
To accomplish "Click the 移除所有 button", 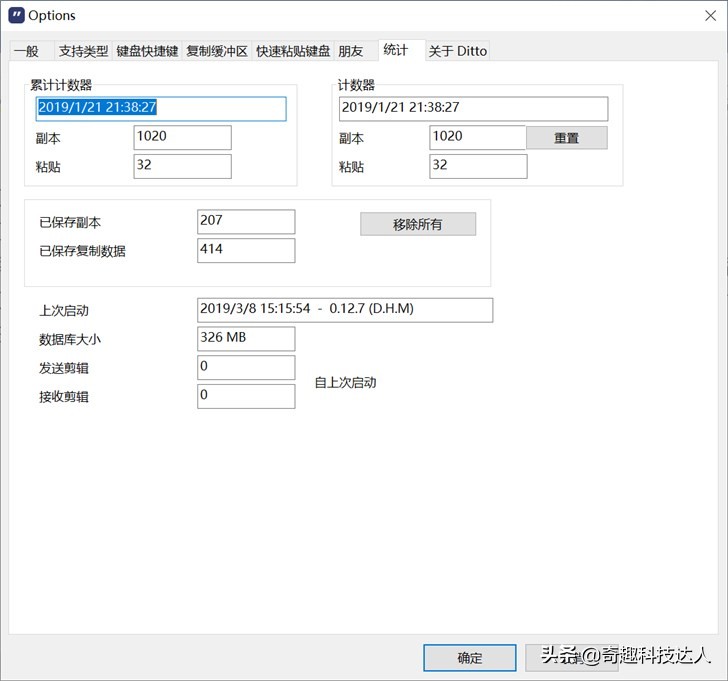I will coord(418,224).
